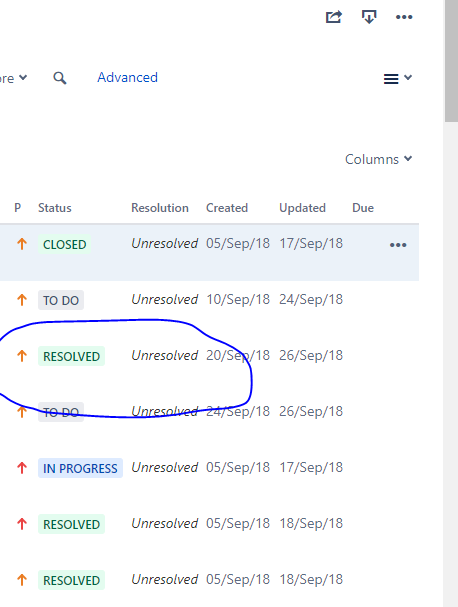The height and width of the screenshot is (607, 458).
Task: Open the Advanced search link
Action: pos(127,77)
